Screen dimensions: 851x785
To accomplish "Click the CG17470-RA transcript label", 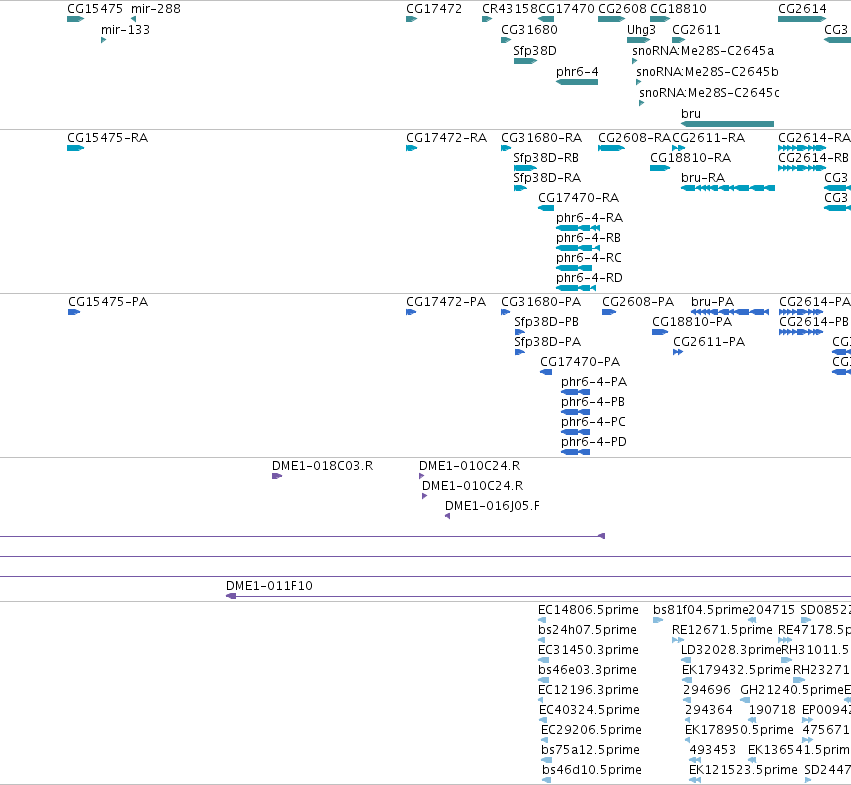I will tap(579, 198).
